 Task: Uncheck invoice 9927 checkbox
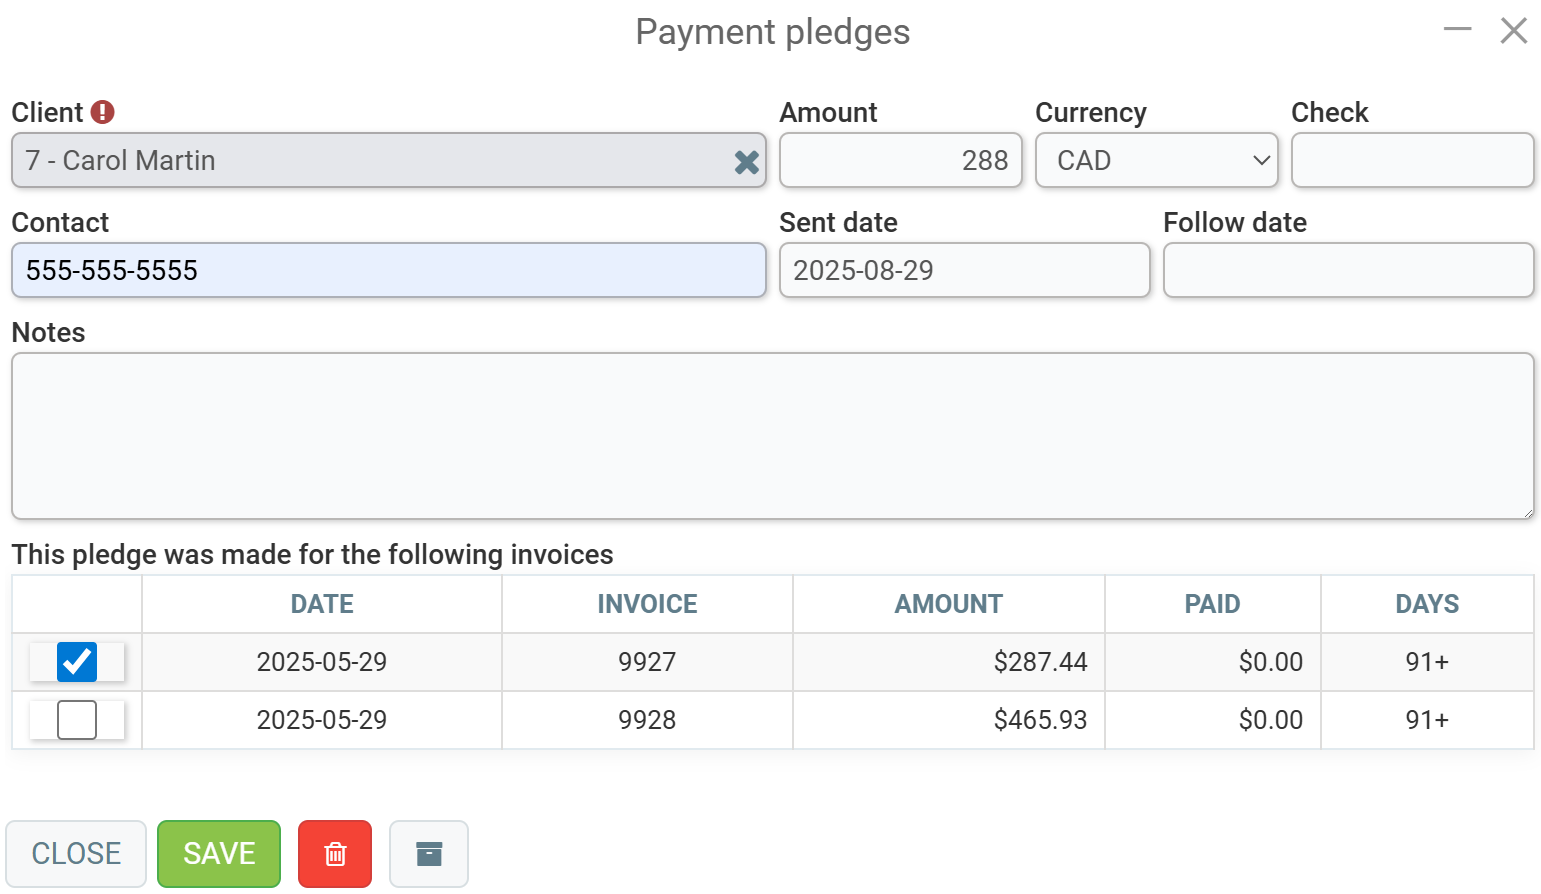point(77,662)
